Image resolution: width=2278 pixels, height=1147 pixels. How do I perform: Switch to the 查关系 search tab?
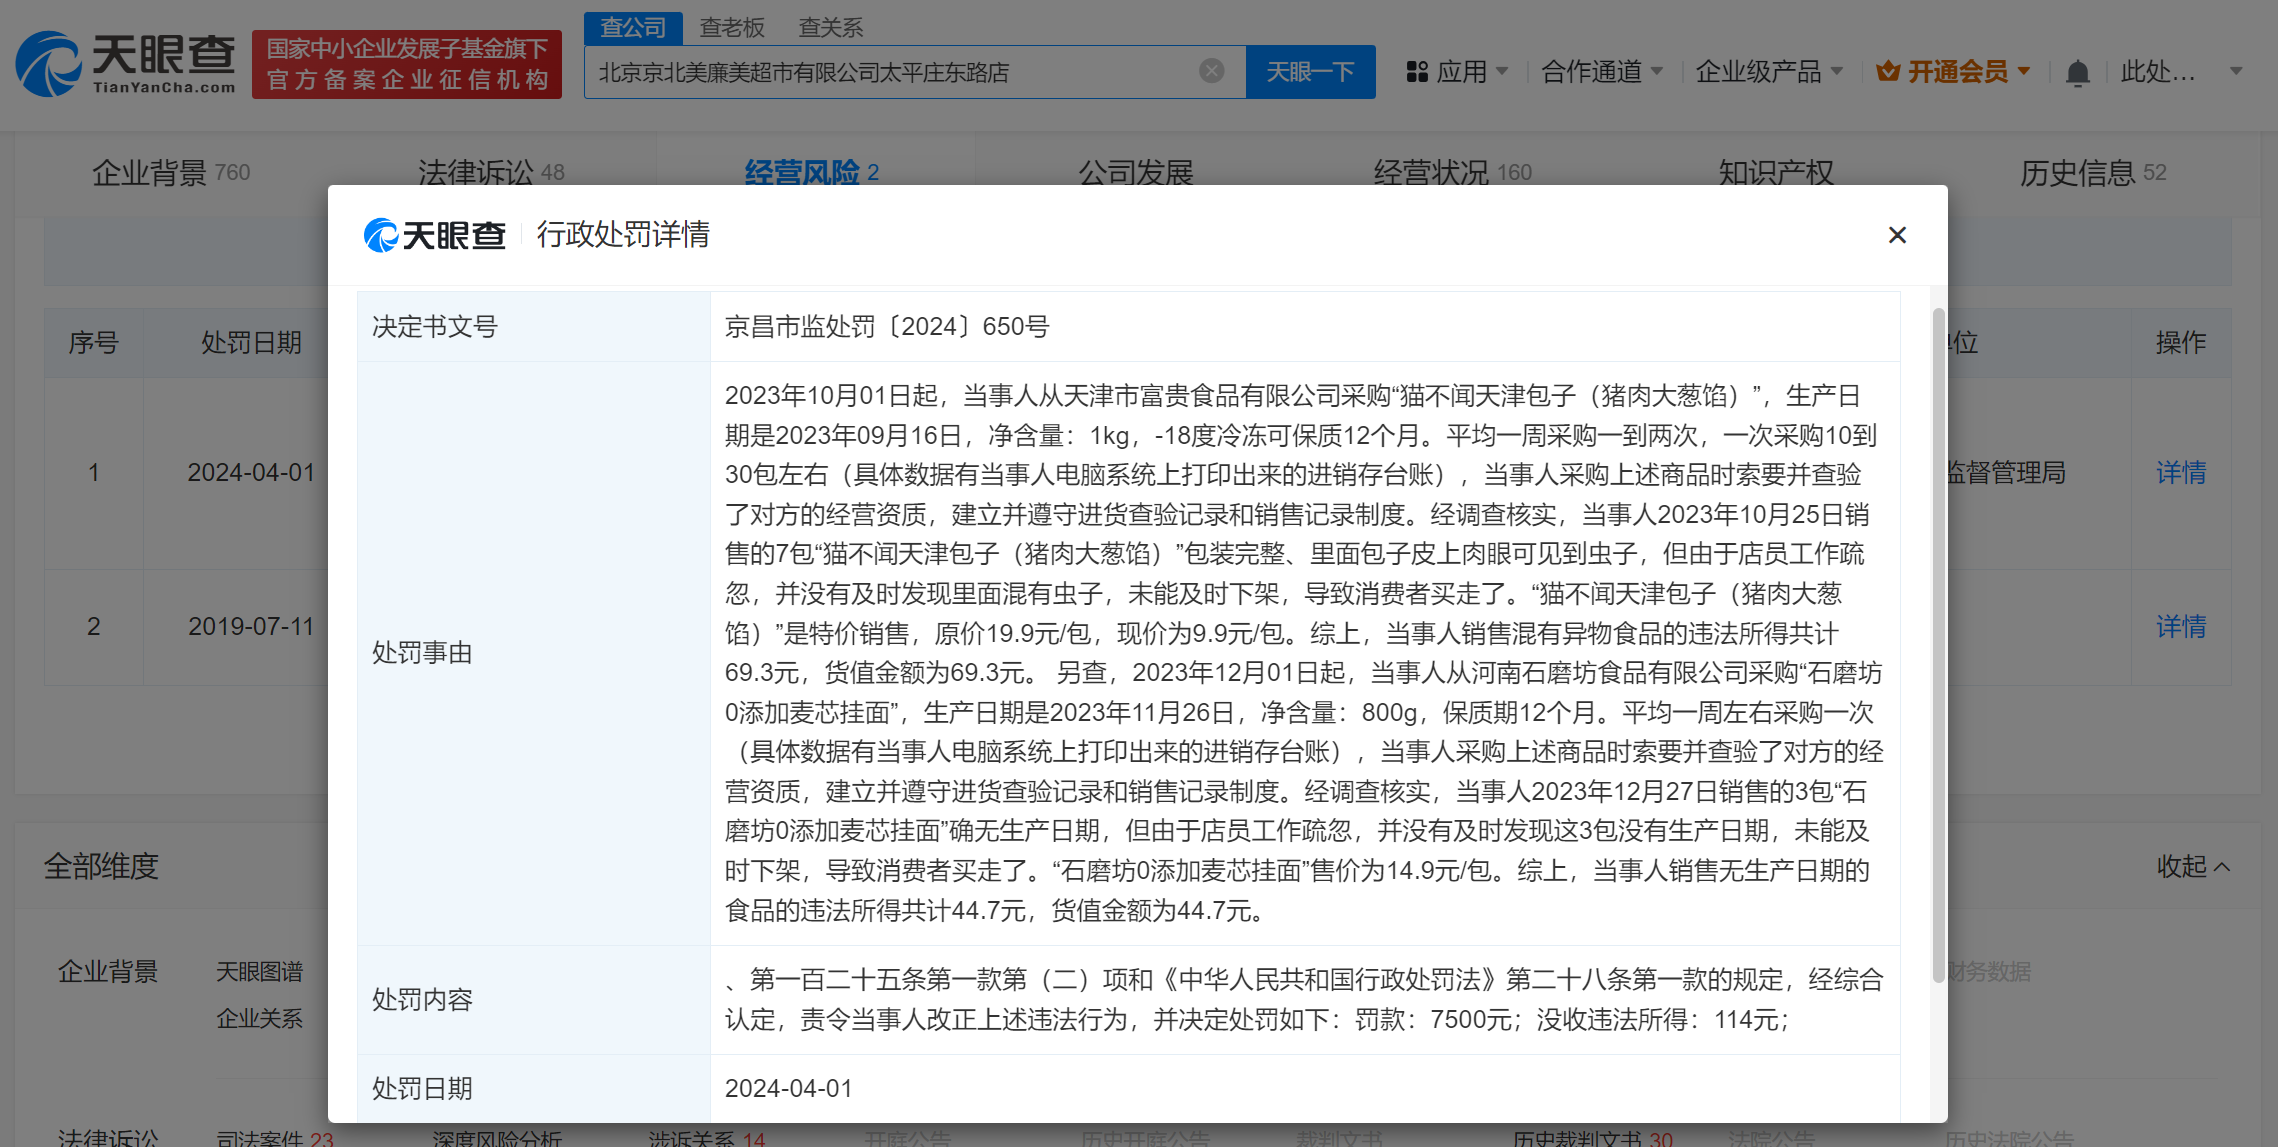(x=830, y=28)
